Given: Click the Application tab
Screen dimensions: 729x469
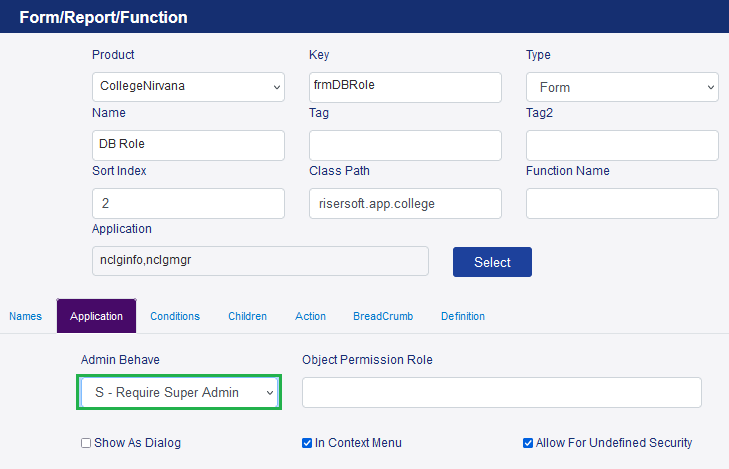Looking at the screenshot, I should 96,316.
